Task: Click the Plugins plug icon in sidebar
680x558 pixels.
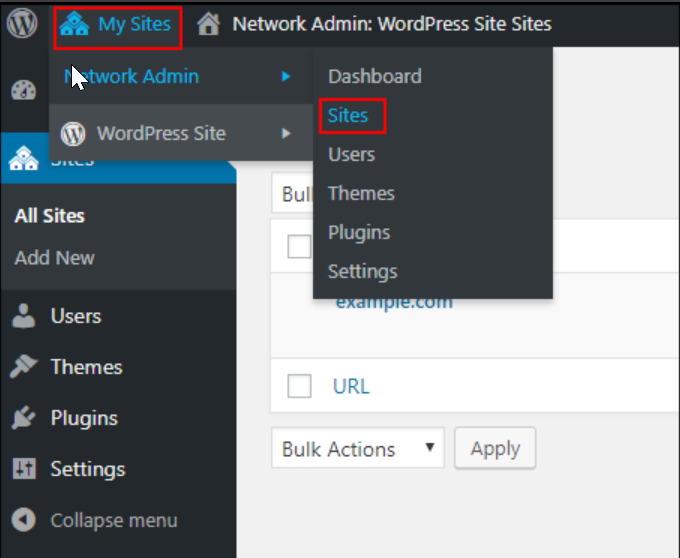Action: tap(23, 418)
